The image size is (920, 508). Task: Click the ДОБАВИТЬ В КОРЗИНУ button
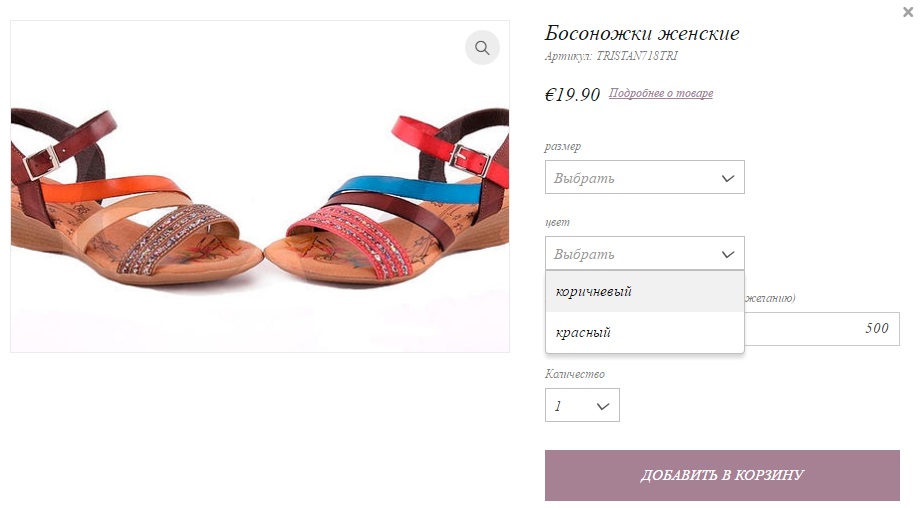(722, 475)
